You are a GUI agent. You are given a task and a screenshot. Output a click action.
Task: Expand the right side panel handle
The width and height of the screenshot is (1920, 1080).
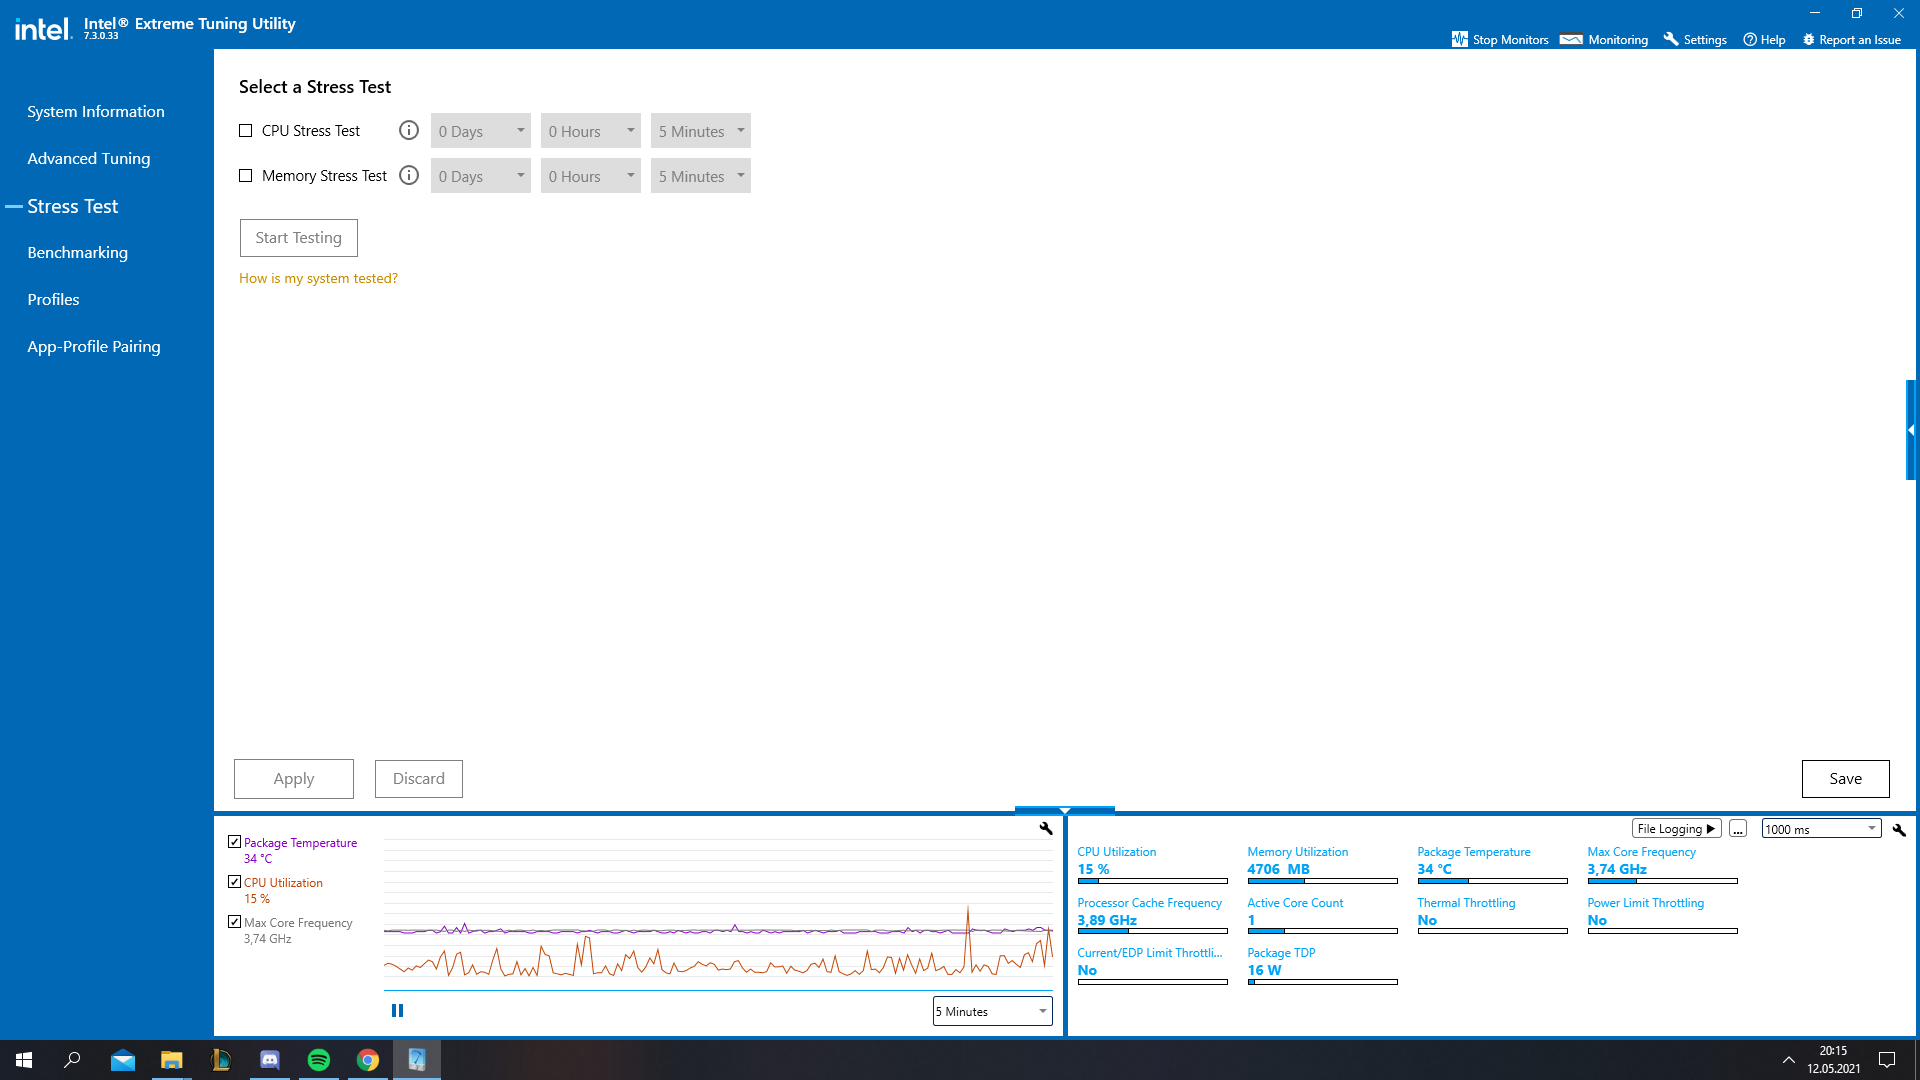click(1911, 430)
